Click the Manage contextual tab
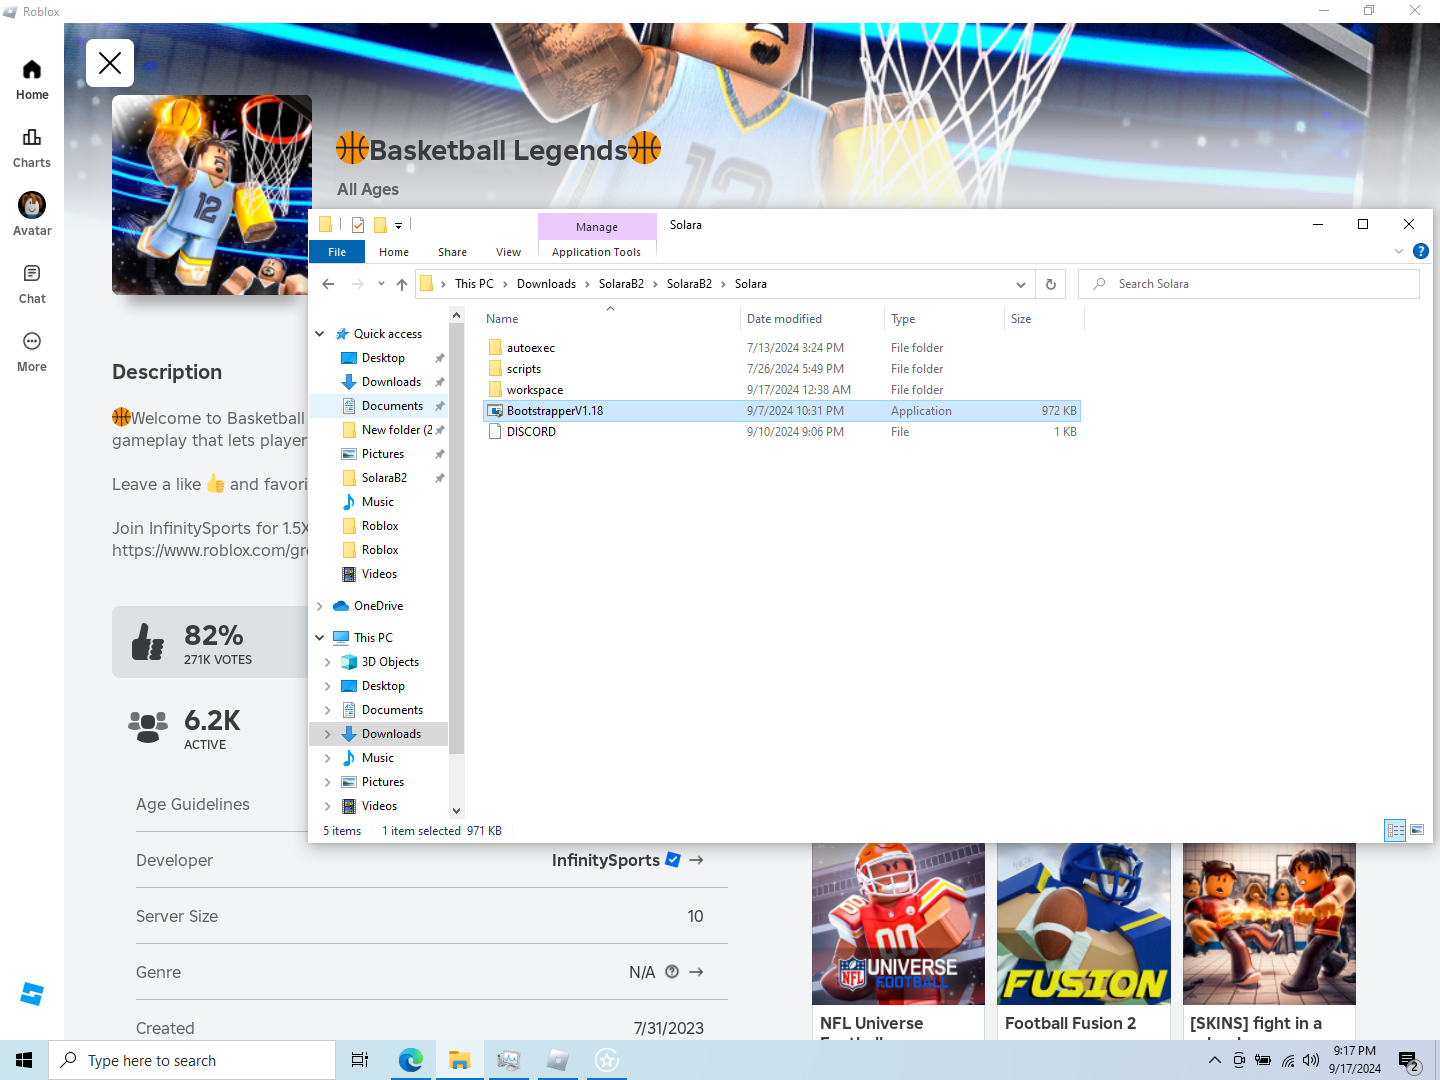This screenshot has height=1080, width=1440. [597, 227]
